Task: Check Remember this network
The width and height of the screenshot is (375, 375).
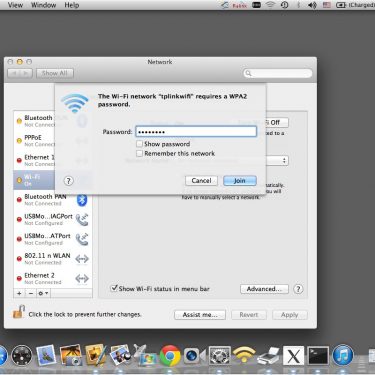Action: 139,153
